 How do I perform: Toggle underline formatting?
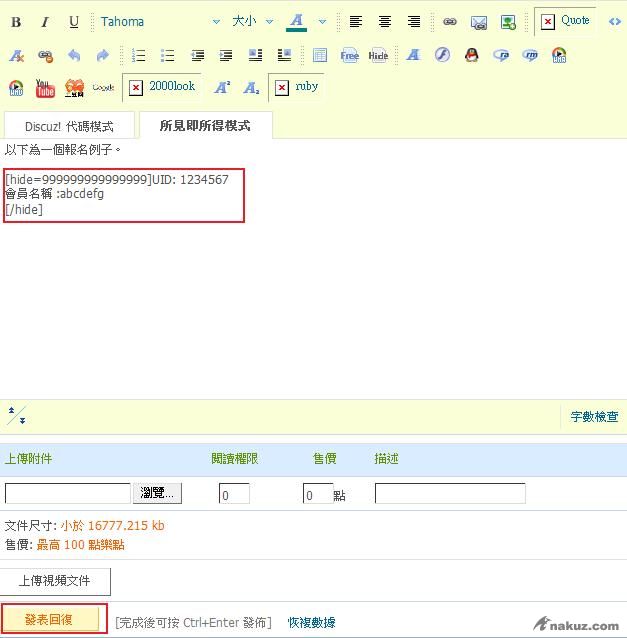(x=74, y=22)
